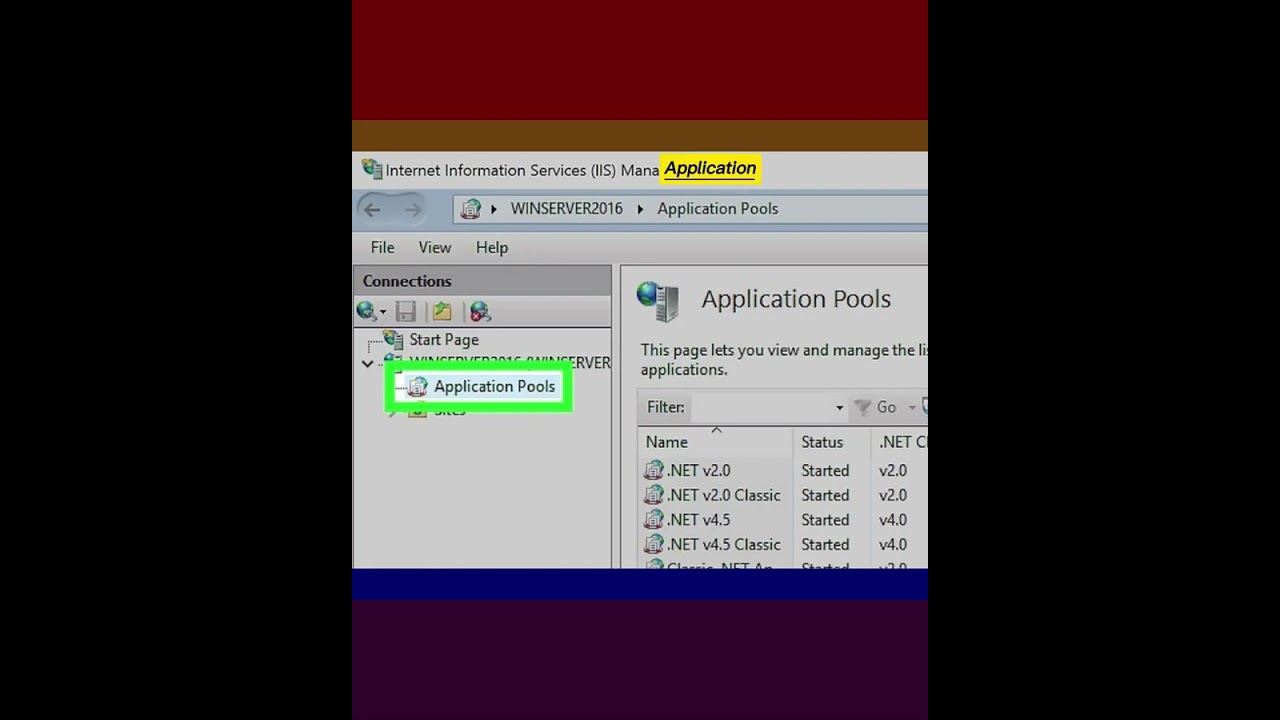Image resolution: width=1280 pixels, height=720 pixels.
Task: Click Started status of .NET v2.0 Classic
Action: coord(825,495)
